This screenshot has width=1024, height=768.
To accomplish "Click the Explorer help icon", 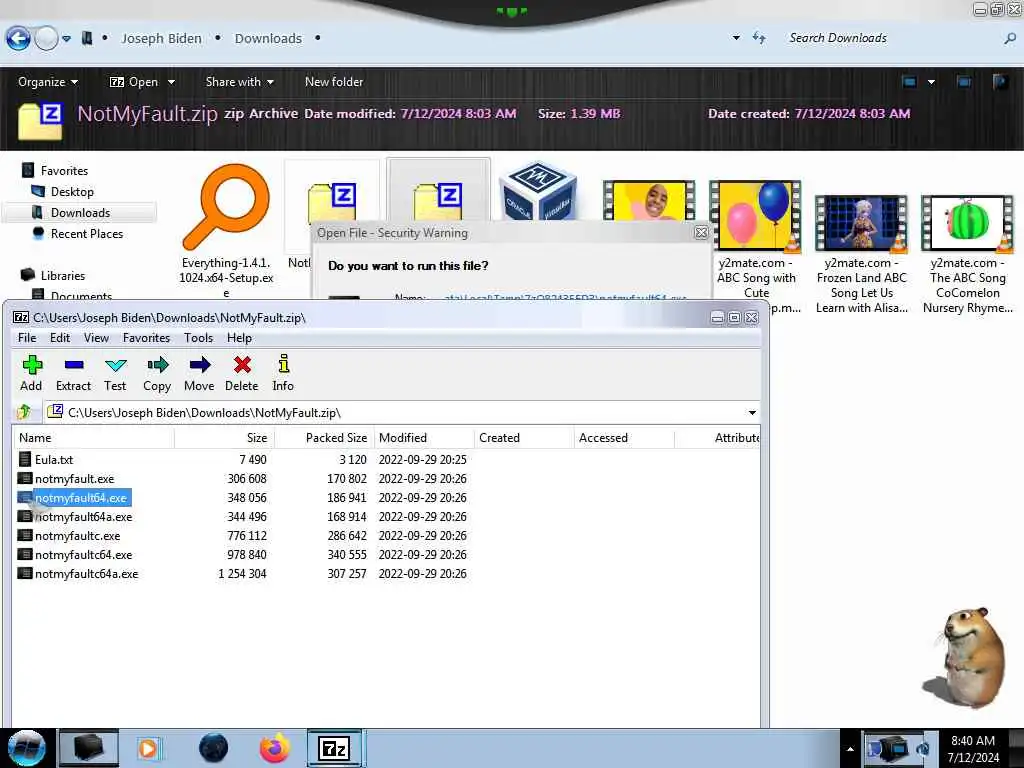I will 1000,82.
